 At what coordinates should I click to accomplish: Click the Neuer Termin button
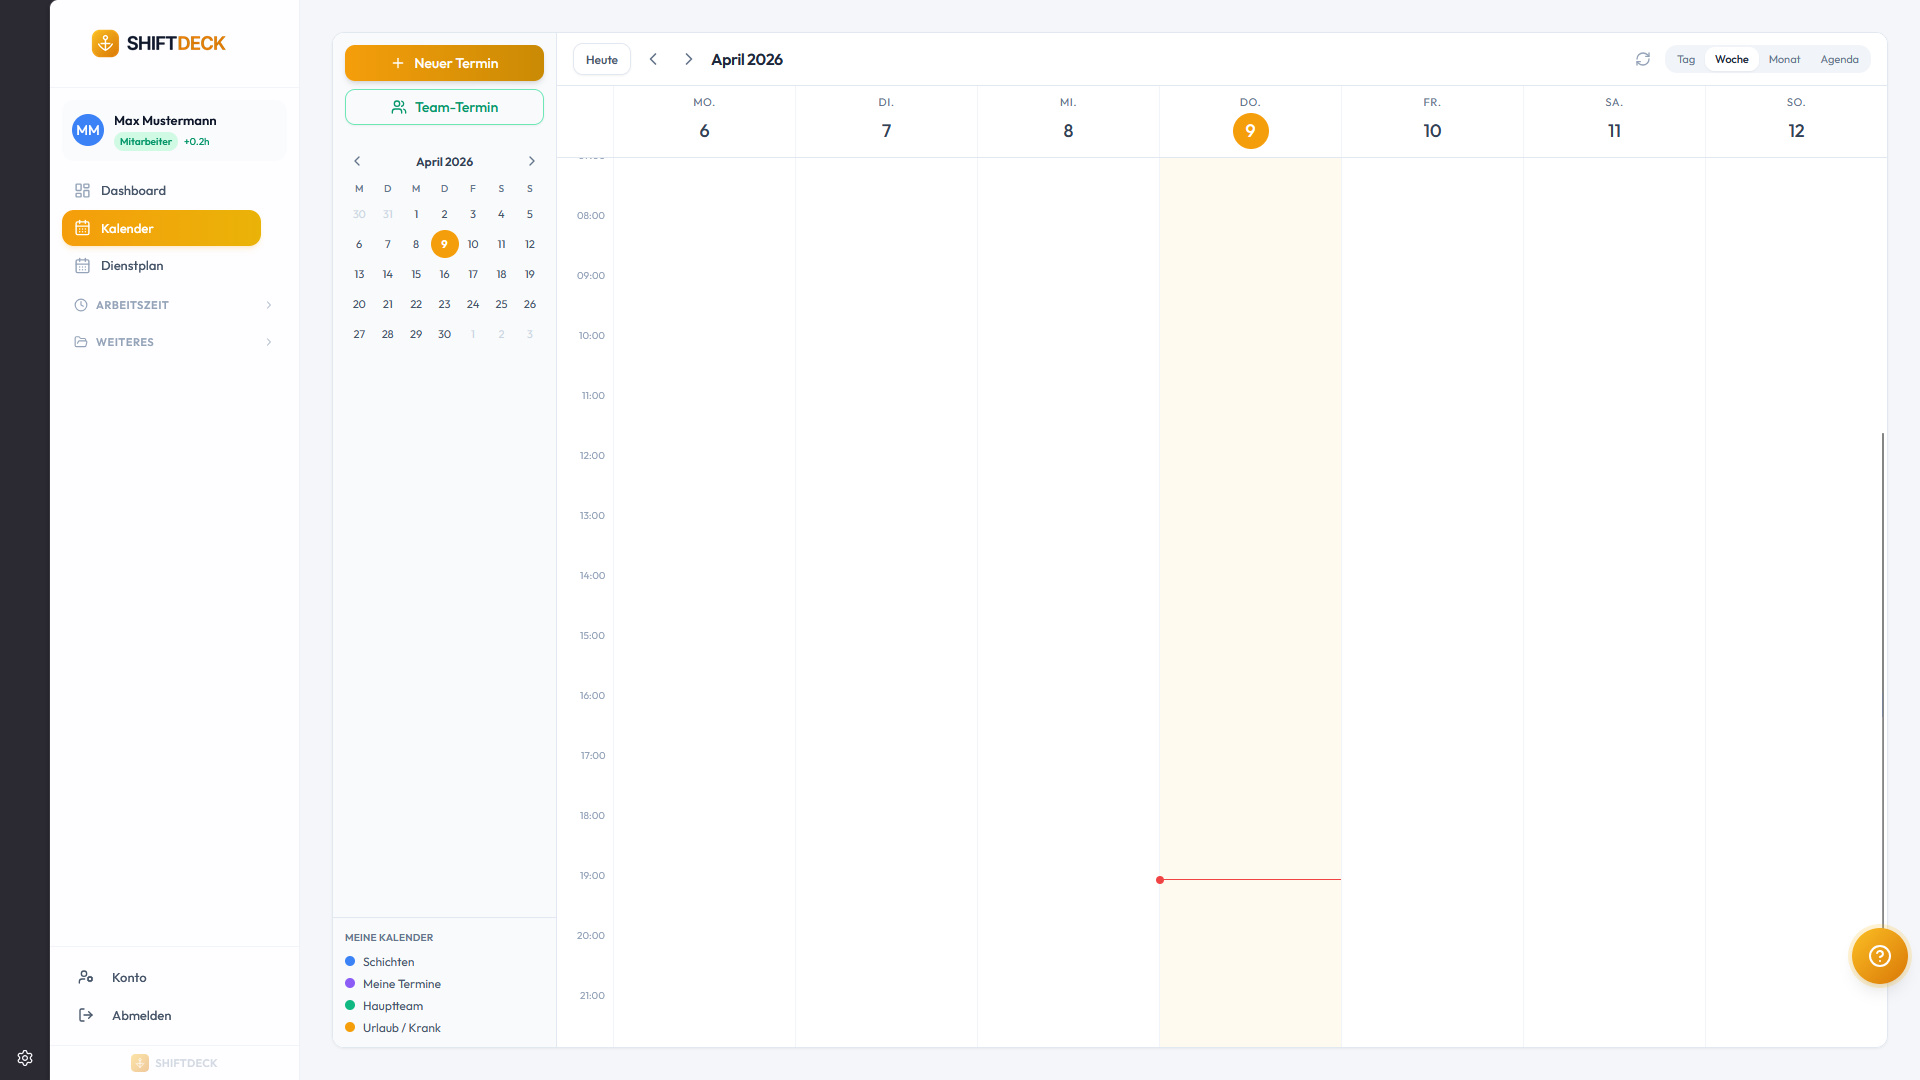[444, 63]
